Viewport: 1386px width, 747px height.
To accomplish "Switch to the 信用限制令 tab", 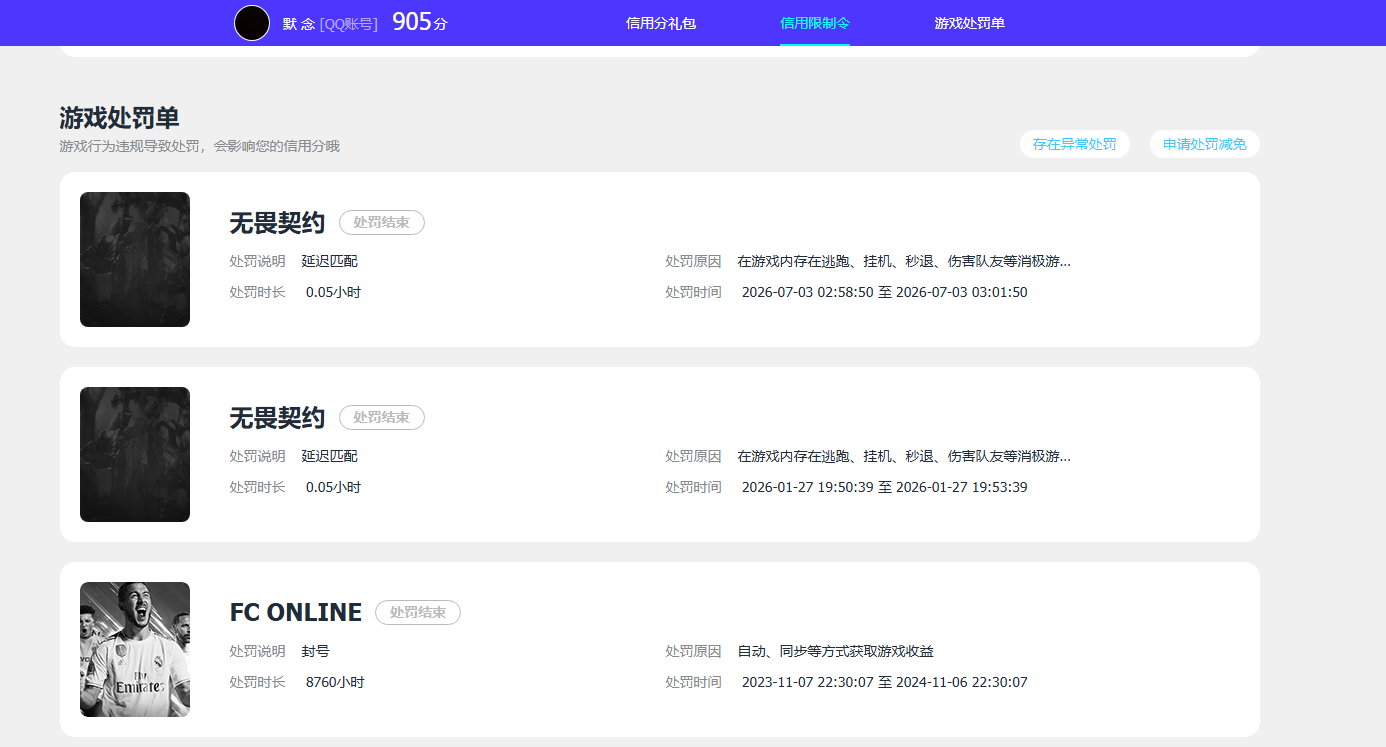I will tap(815, 23).
